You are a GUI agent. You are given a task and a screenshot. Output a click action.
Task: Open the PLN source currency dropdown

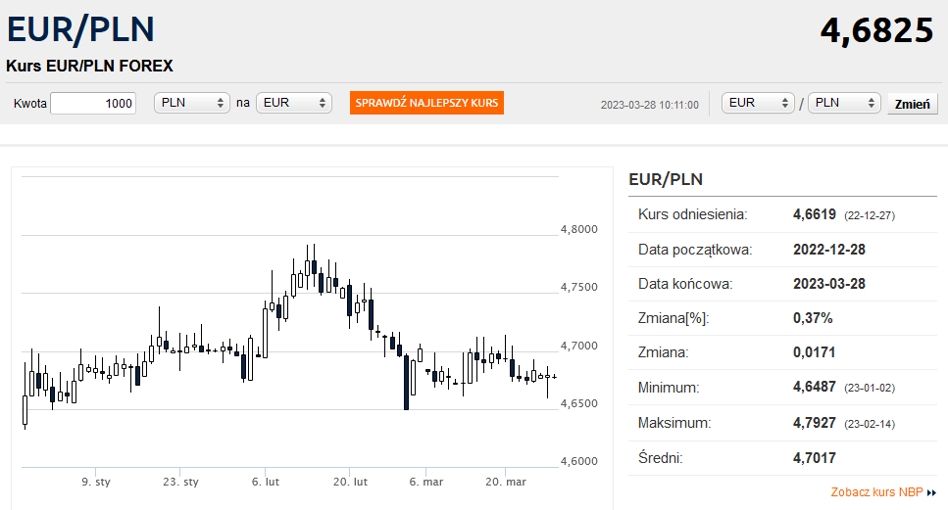[x=192, y=103]
